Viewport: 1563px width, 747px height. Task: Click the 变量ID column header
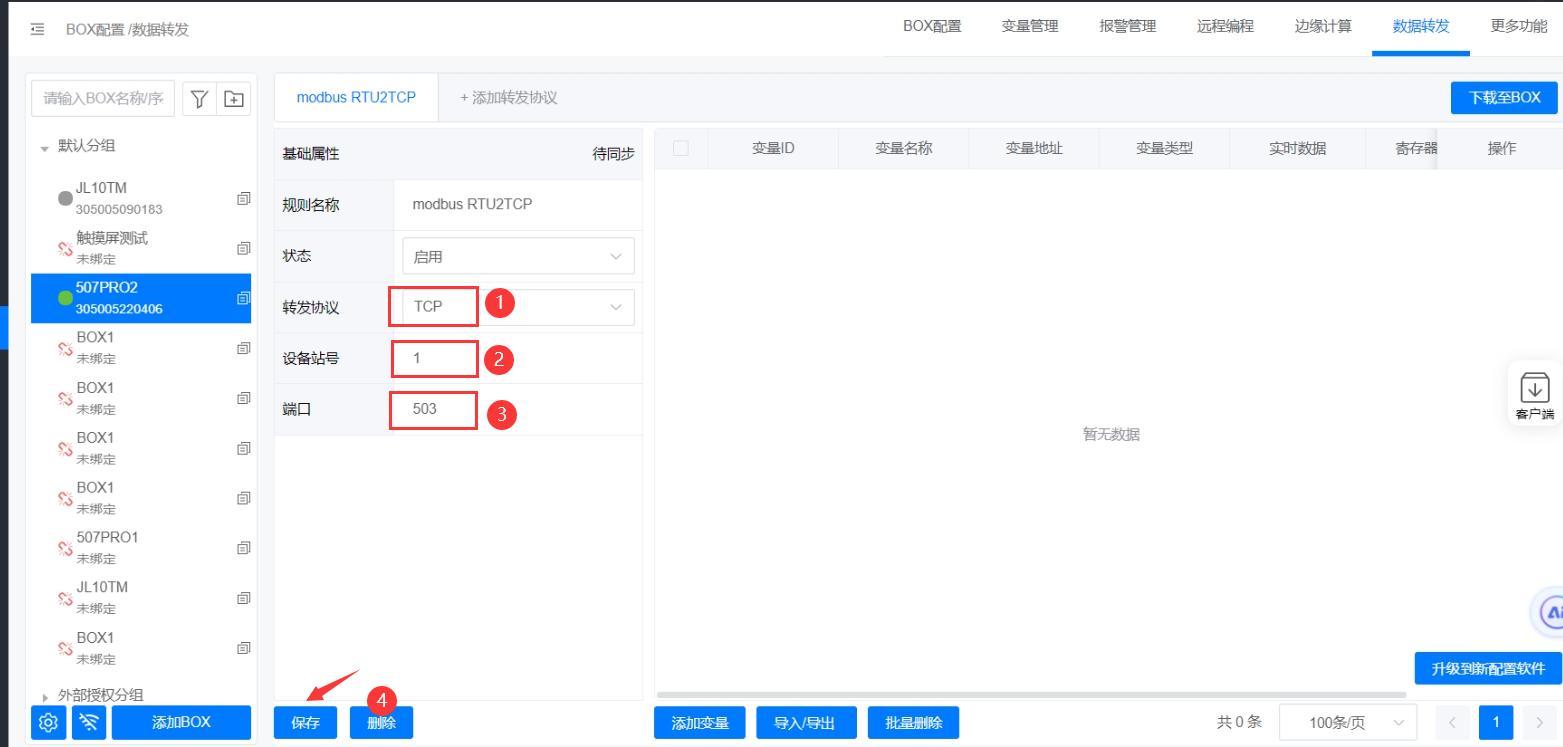pyautogui.click(x=773, y=148)
